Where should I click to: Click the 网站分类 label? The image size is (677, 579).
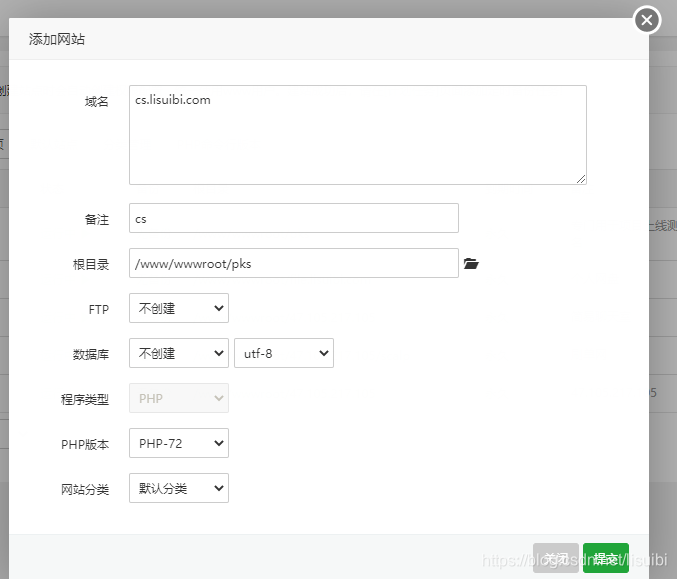(x=85, y=490)
